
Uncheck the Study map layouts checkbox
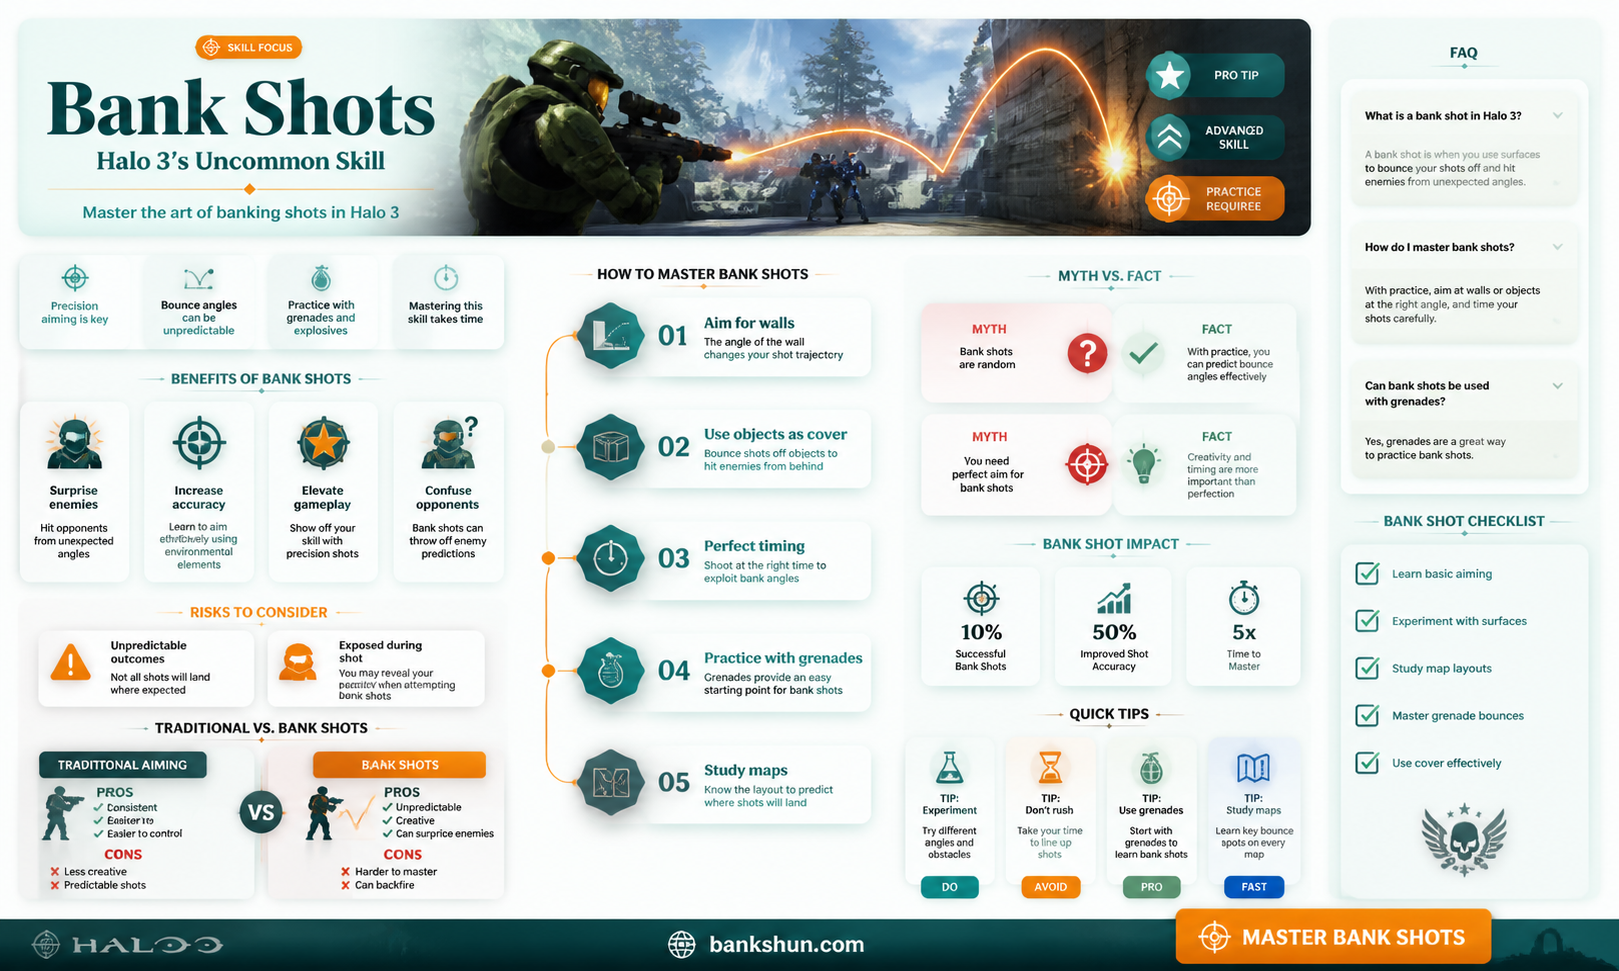point(1367,668)
